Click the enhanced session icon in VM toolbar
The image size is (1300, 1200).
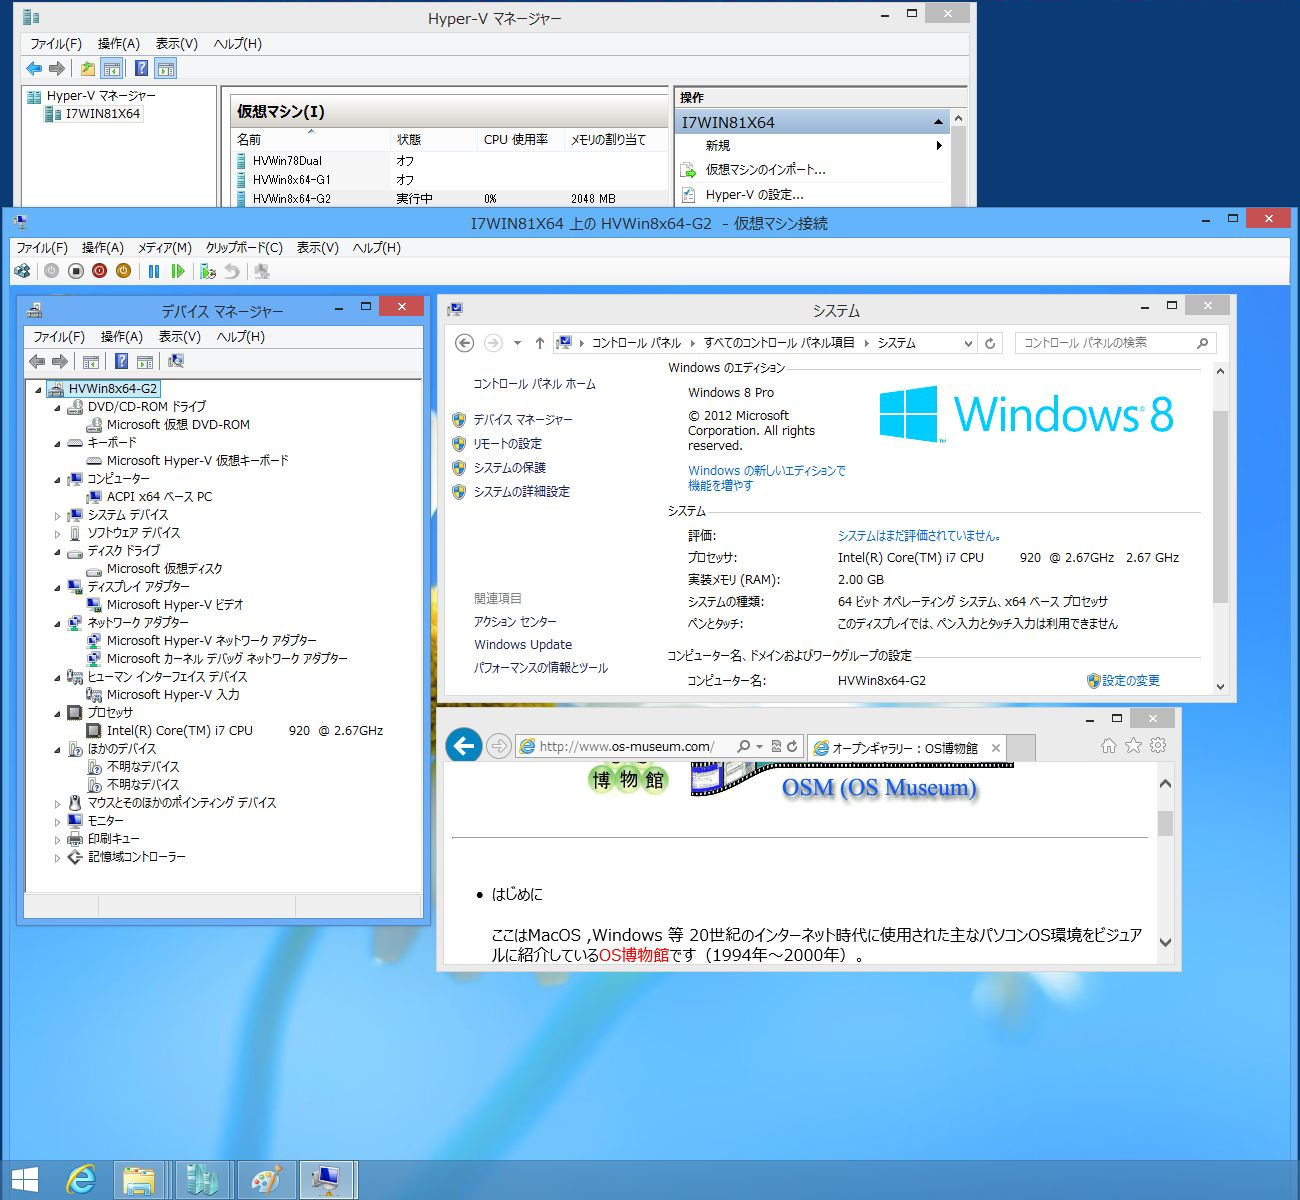[262, 271]
